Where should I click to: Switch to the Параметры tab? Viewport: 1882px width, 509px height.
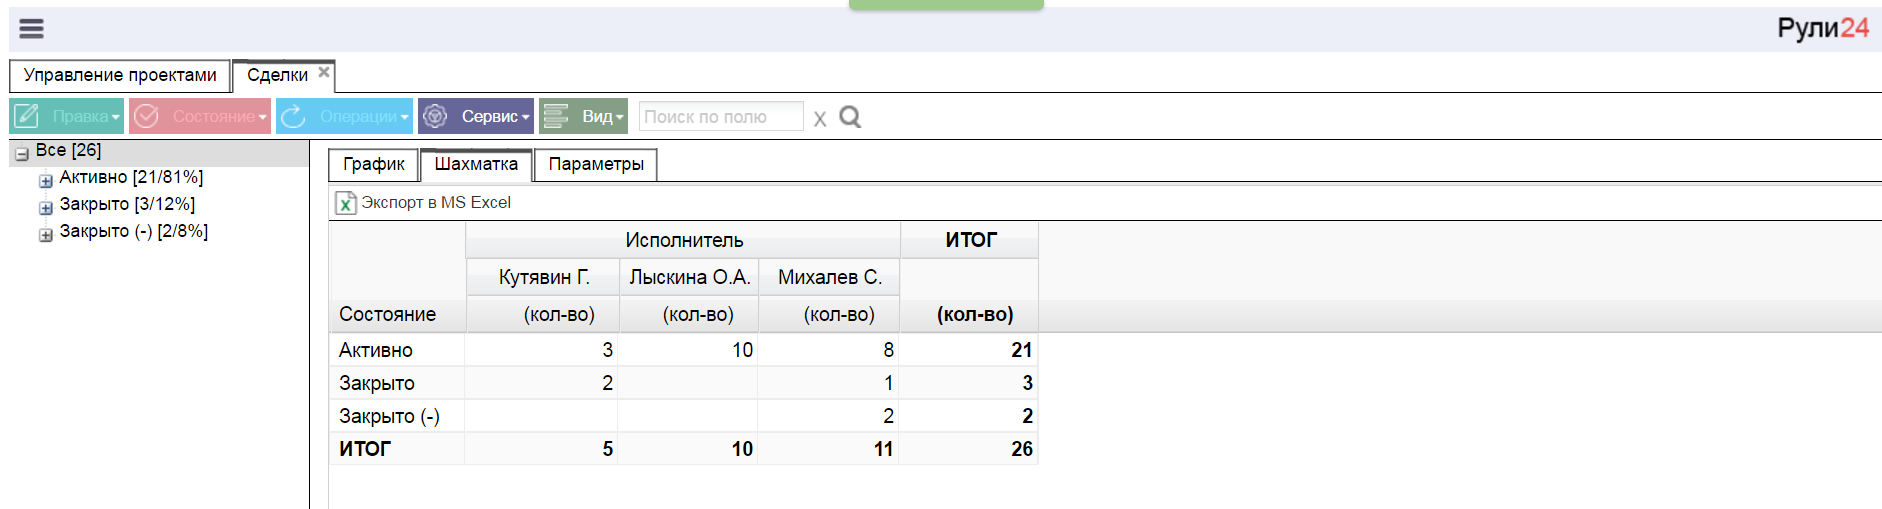(596, 164)
